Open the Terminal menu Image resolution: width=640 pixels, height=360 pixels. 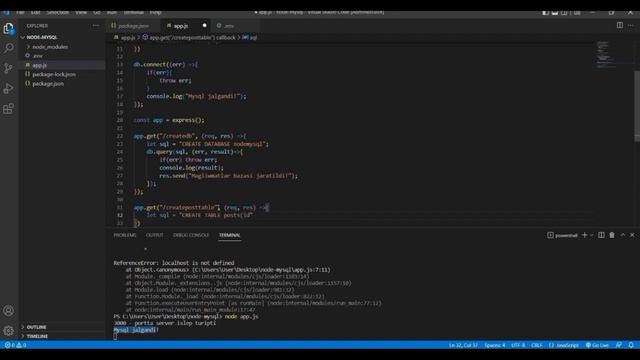click(133, 12)
